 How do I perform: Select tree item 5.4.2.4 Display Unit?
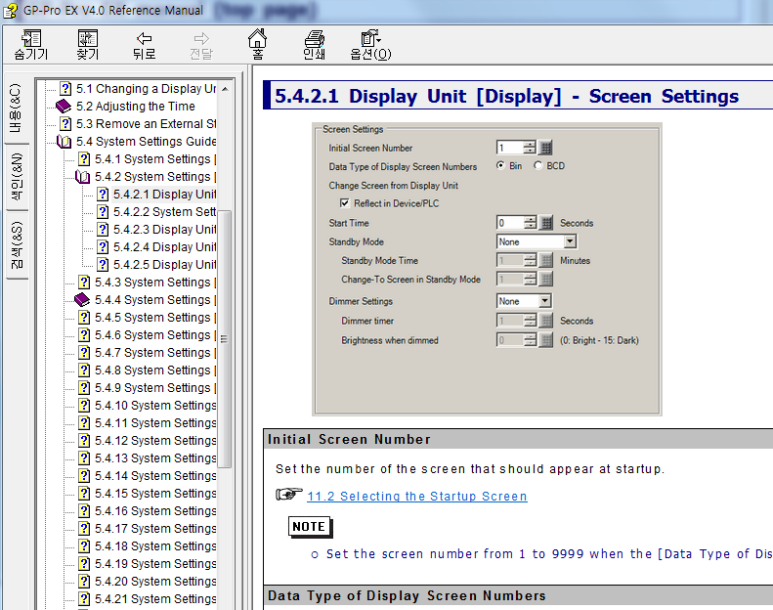pos(165,247)
